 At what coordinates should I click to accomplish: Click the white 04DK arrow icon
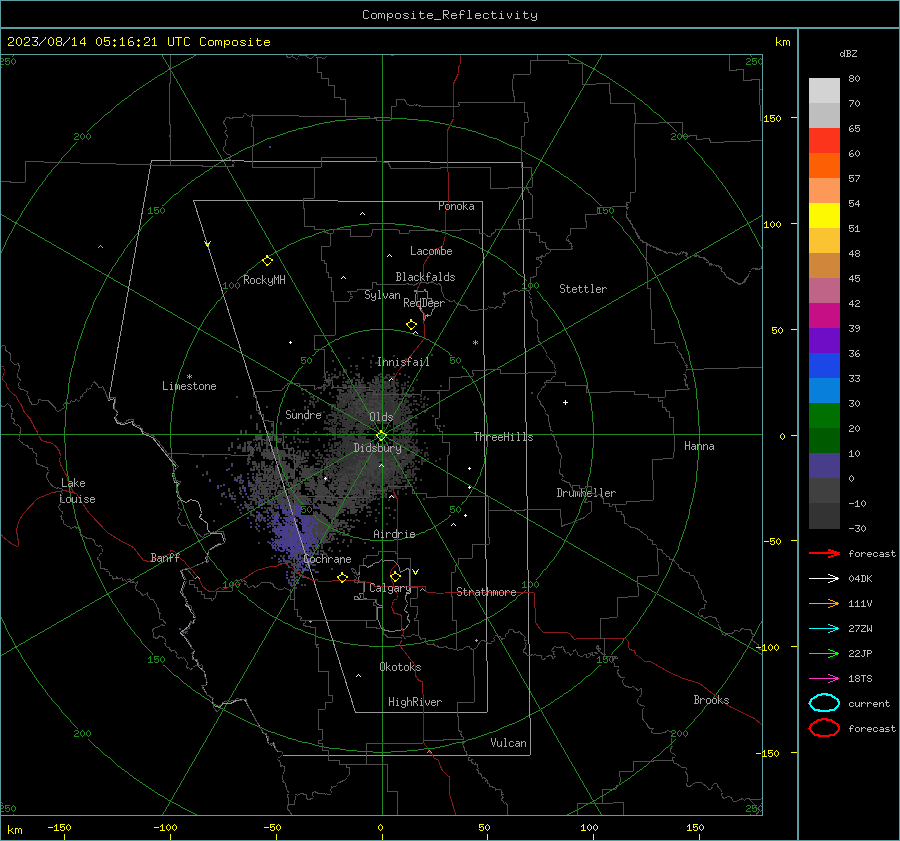pyautogui.click(x=824, y=578)
